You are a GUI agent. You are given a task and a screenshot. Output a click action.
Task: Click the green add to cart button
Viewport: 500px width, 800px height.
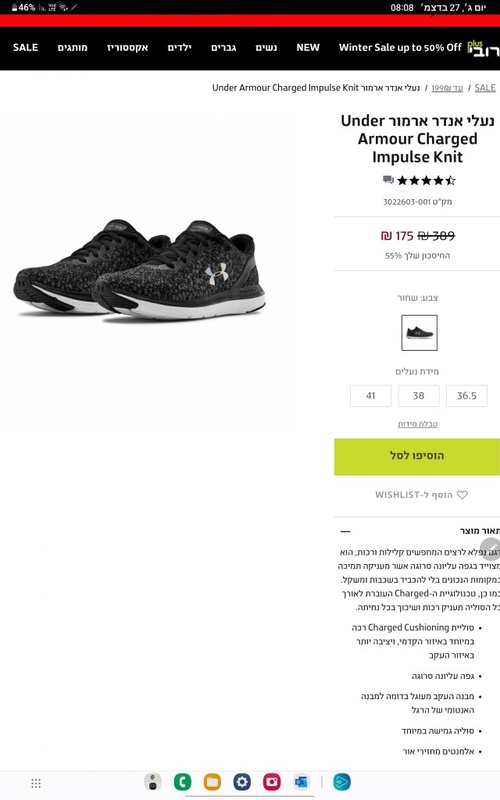(417, 457)
